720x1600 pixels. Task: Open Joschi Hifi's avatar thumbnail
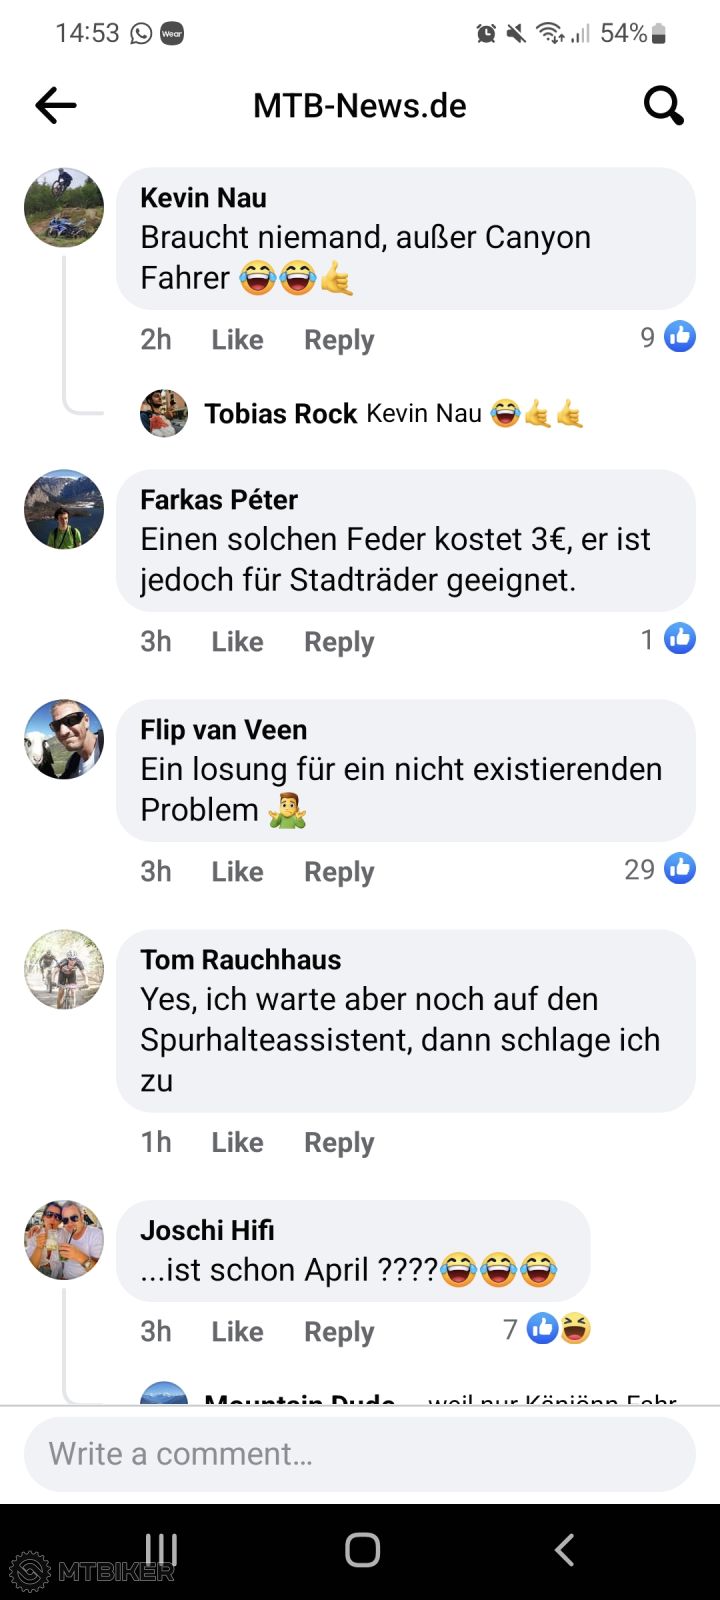(x=64, y=1240)
